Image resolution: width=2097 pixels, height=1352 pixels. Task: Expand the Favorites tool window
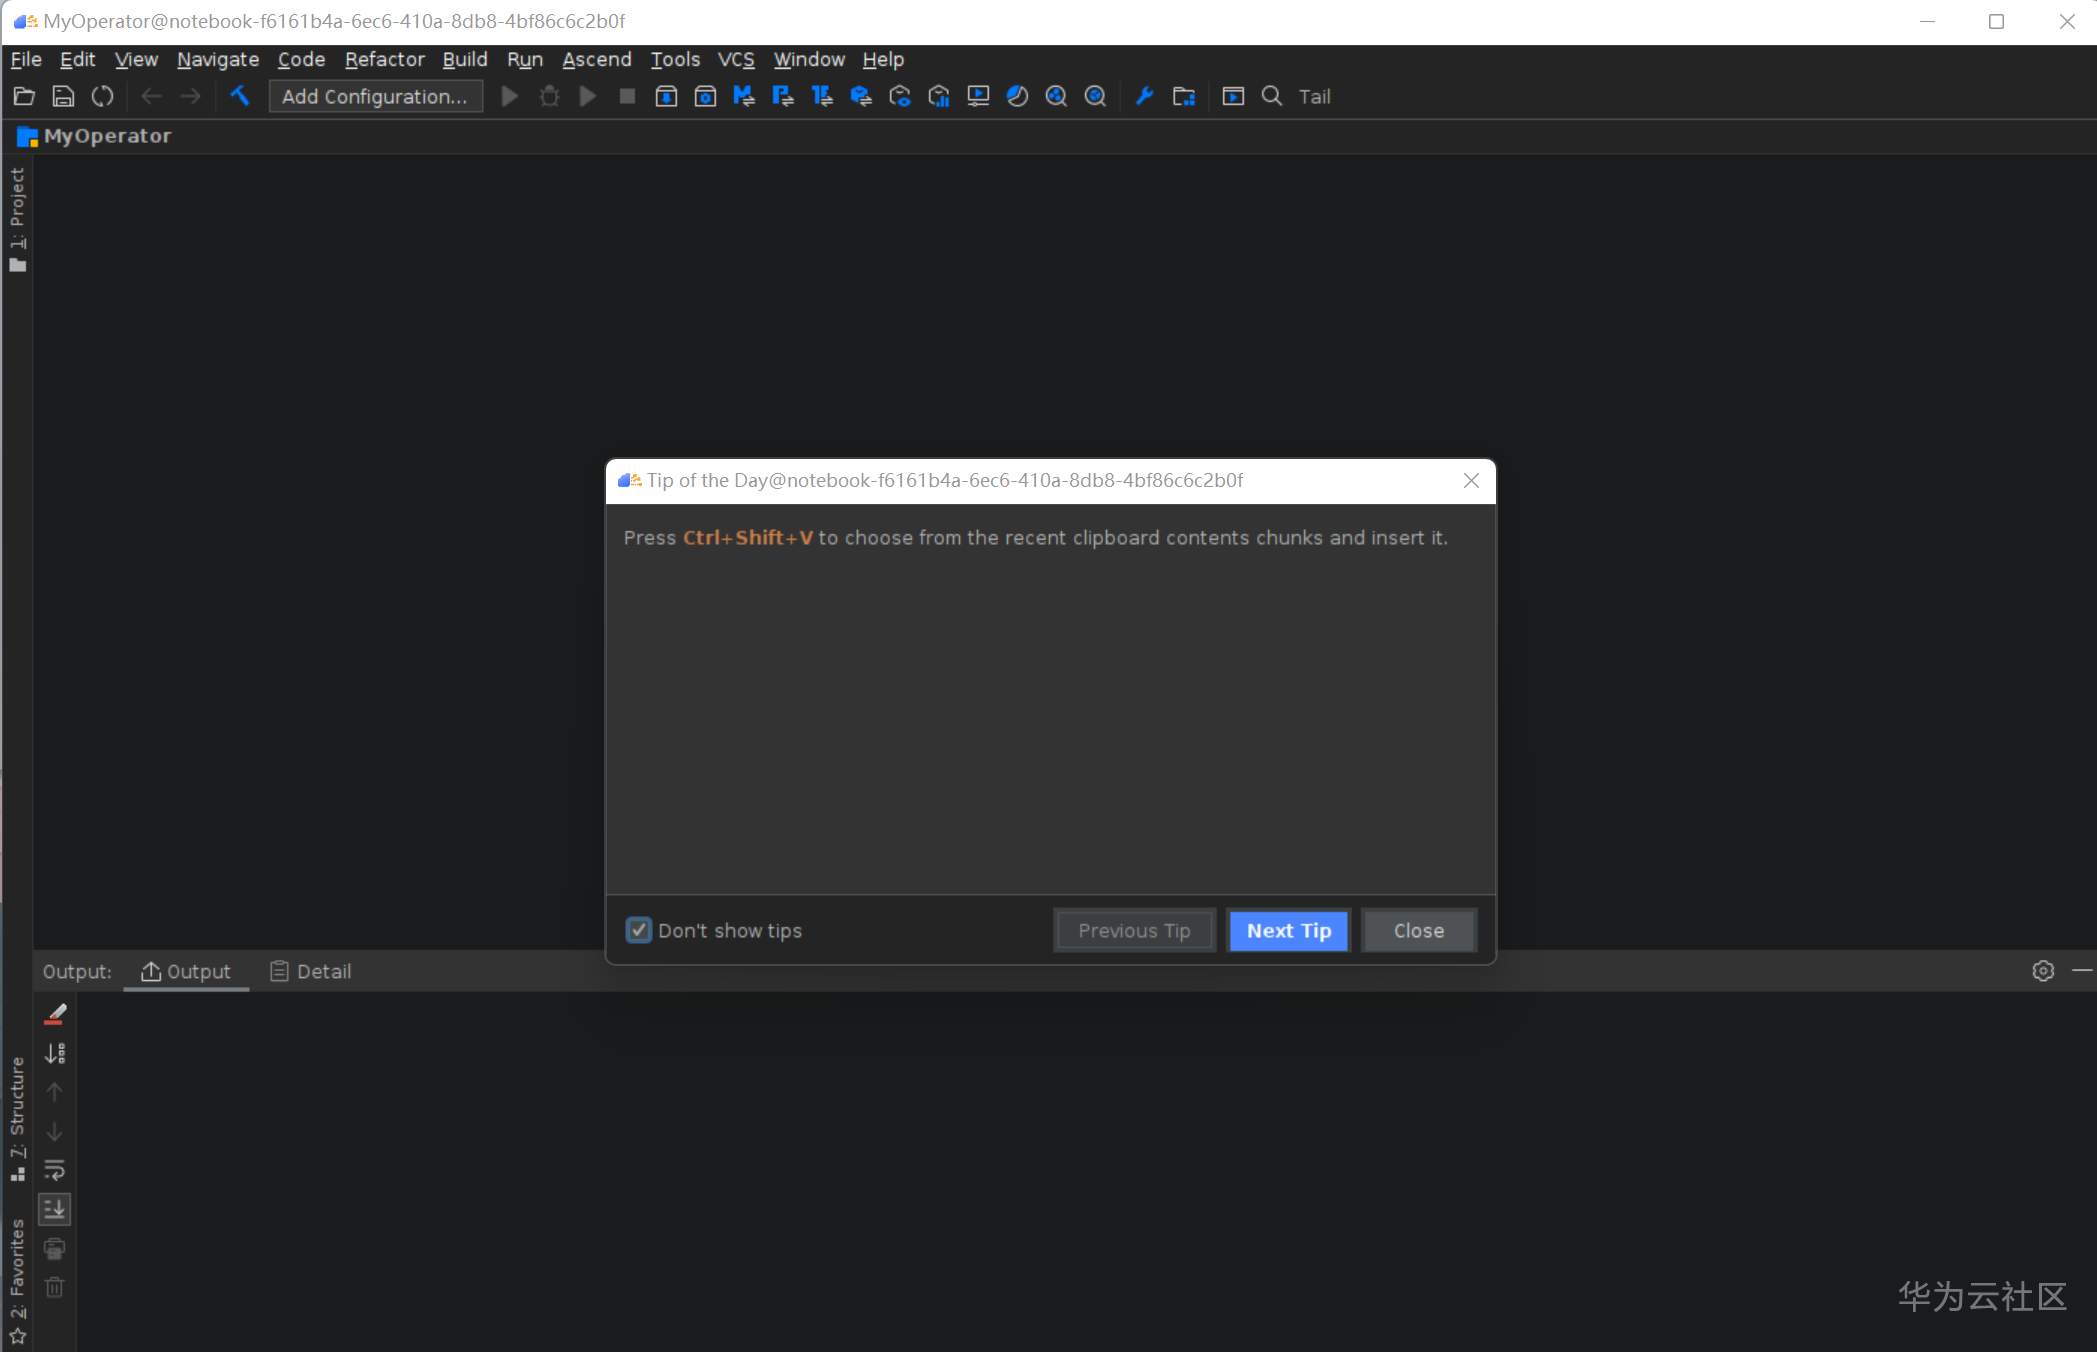click(17, 1282)
